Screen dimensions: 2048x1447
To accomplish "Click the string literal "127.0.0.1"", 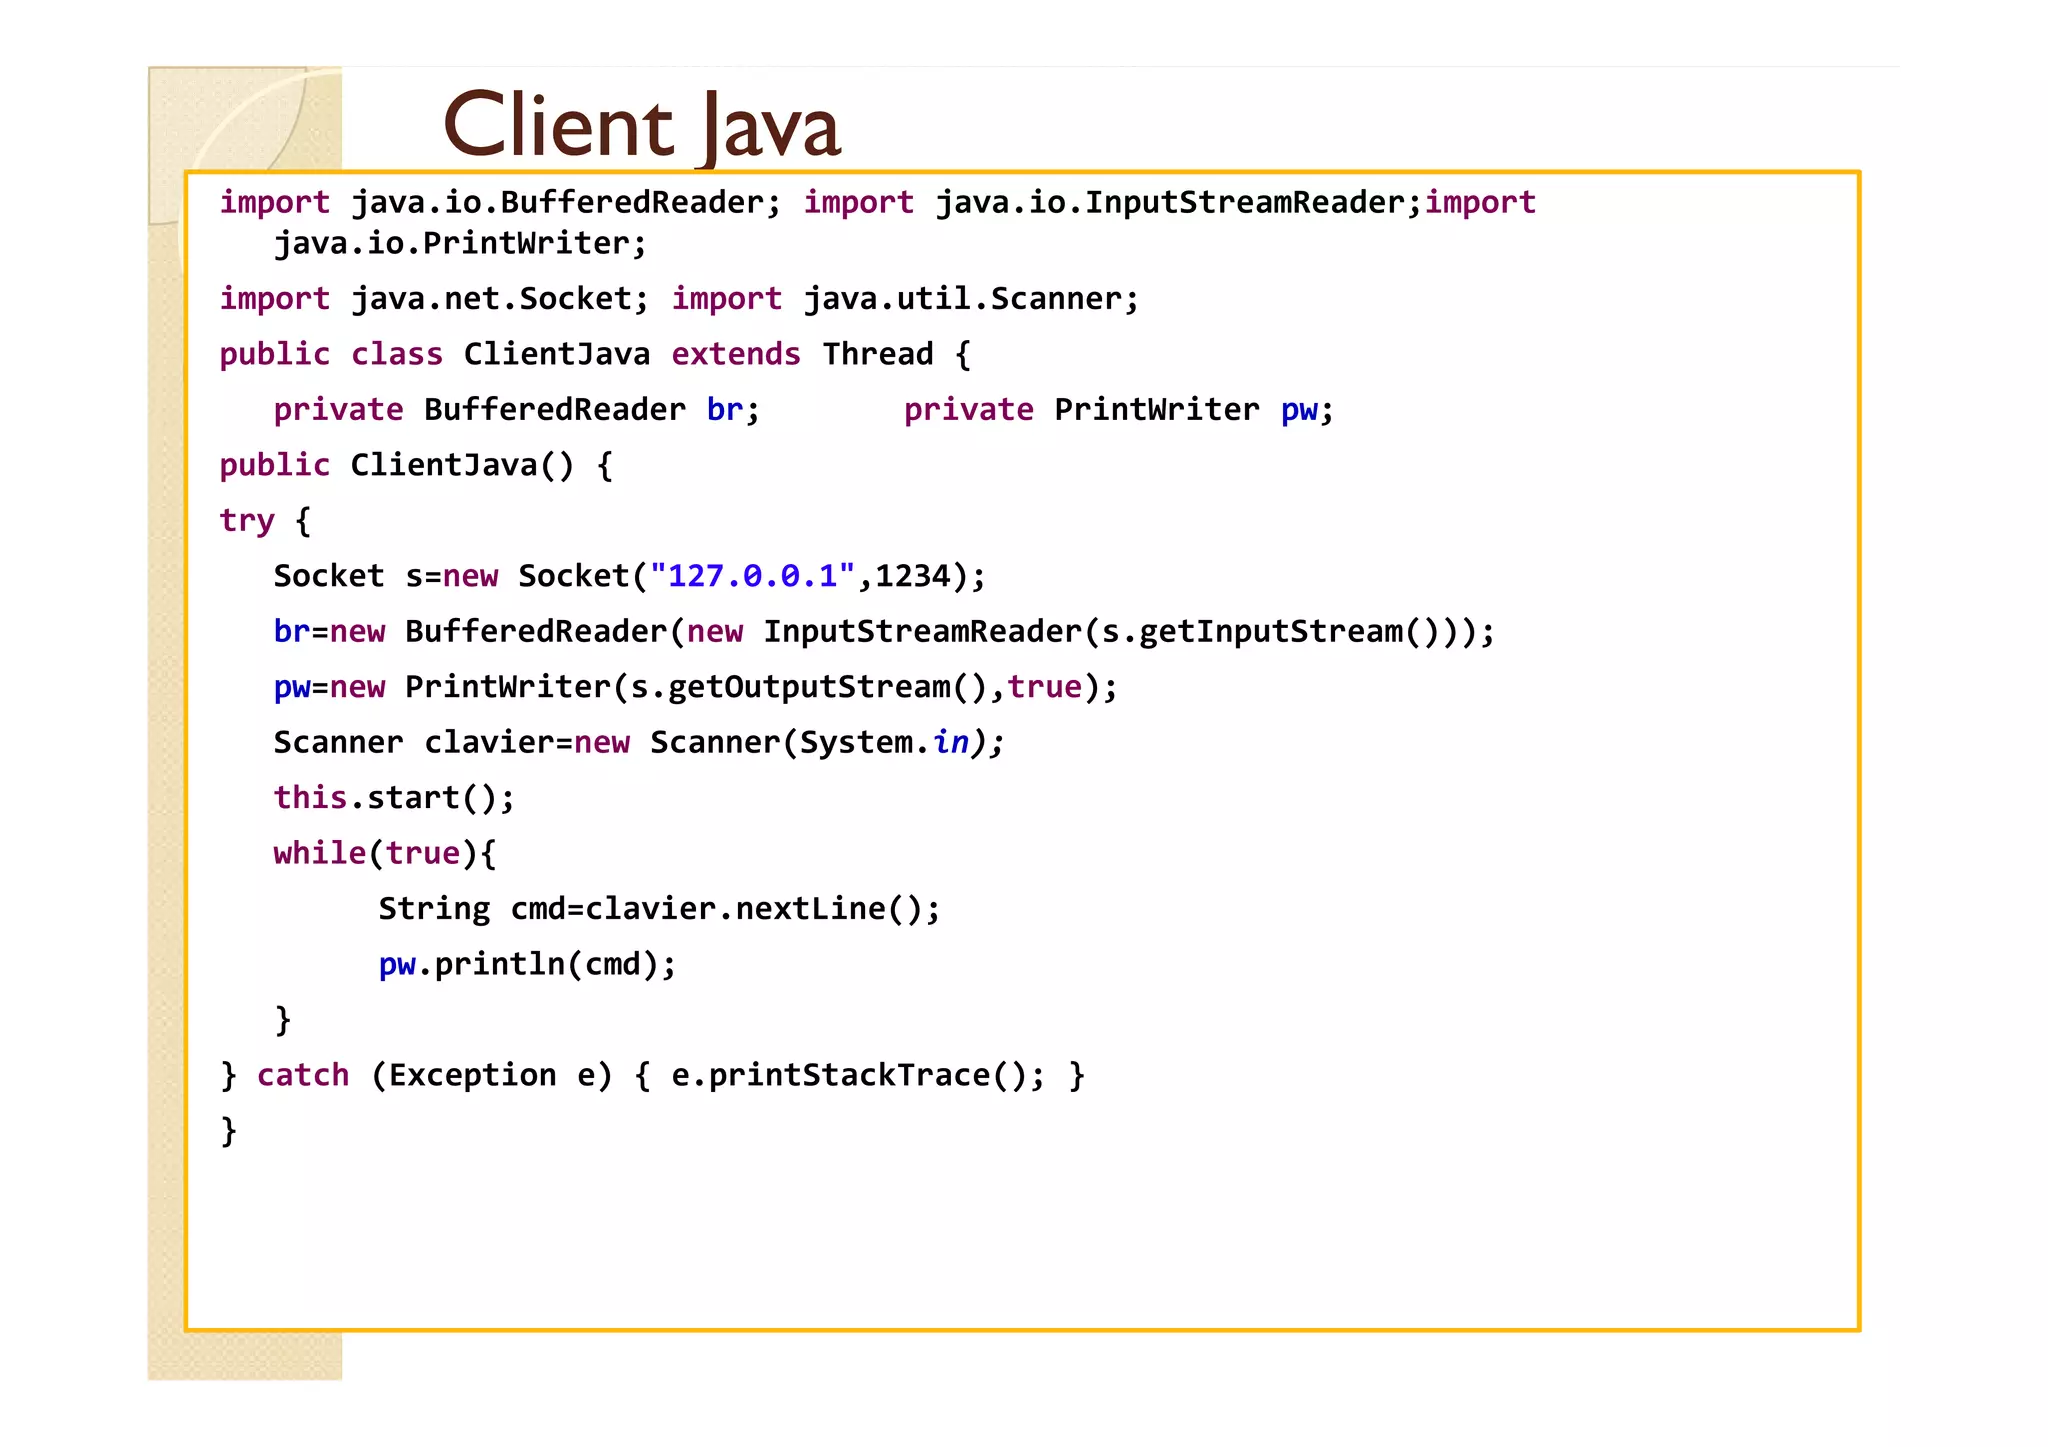I will tap(752, 576).
